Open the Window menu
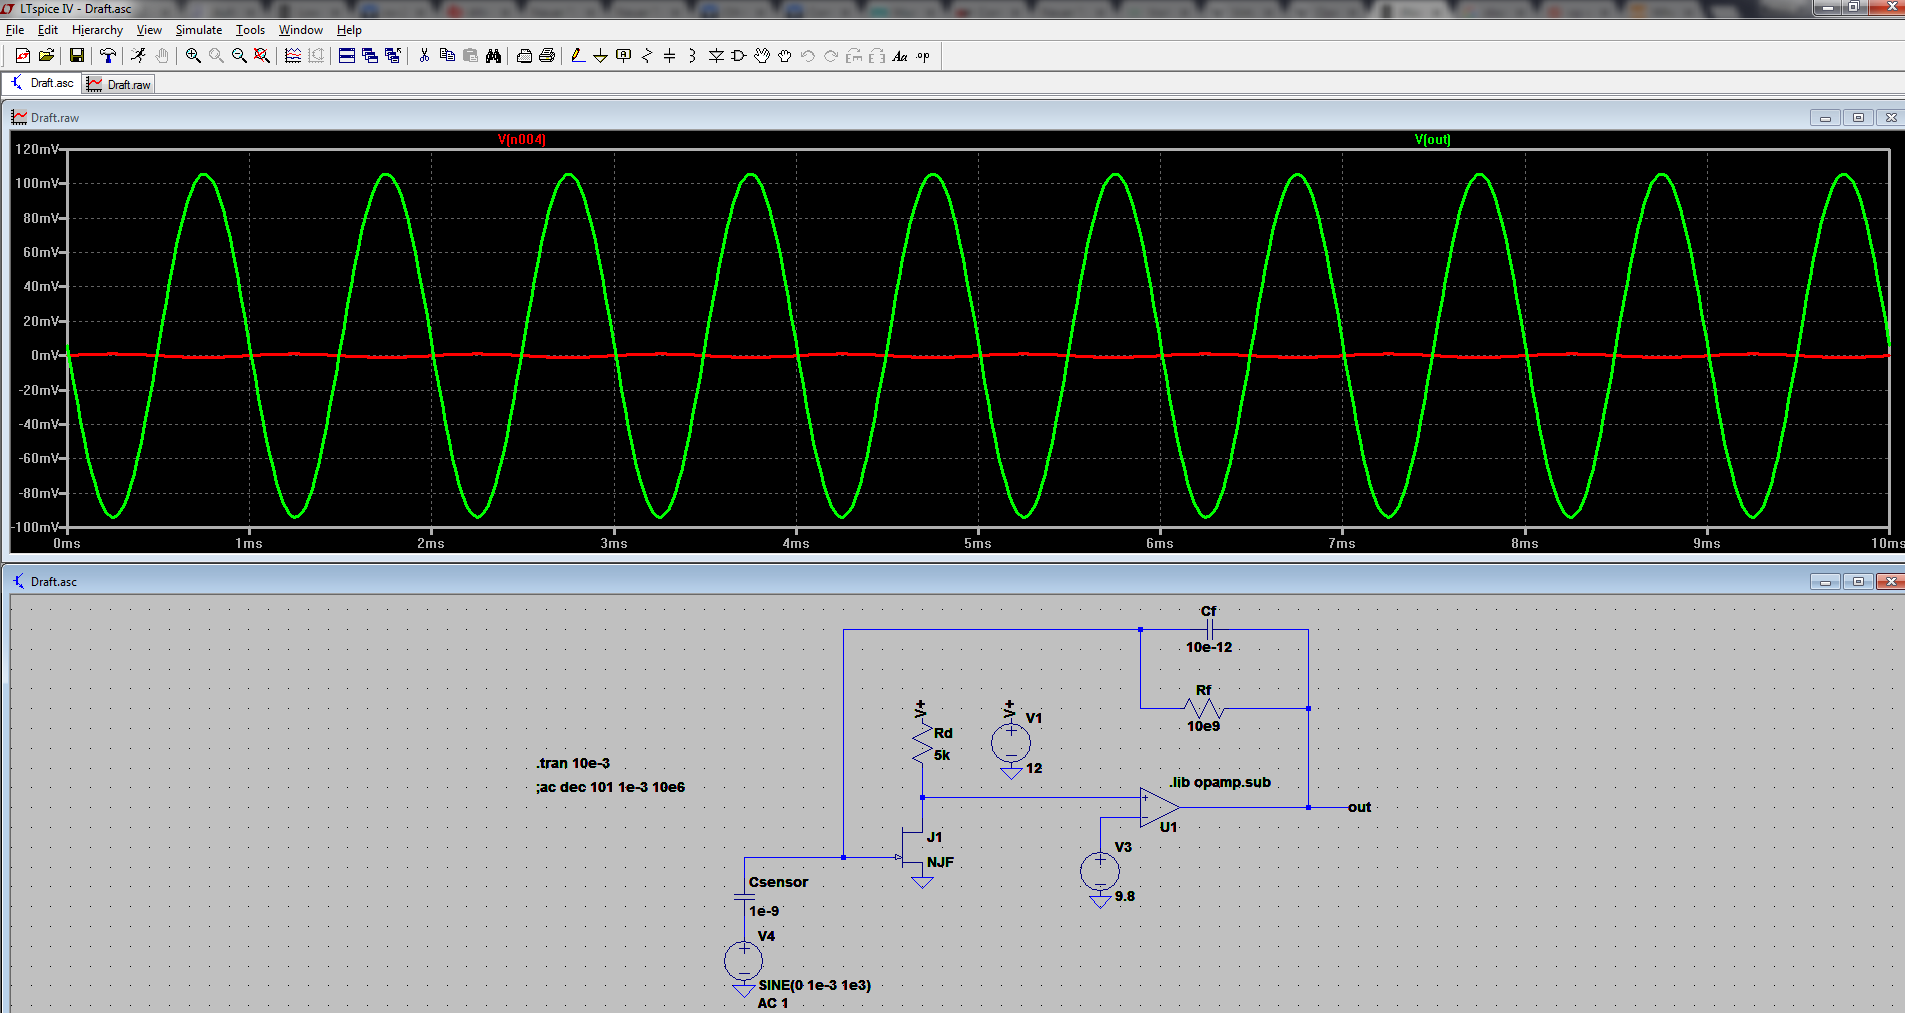This screenshot has height=1013, width=1905. click(x=301, y=30)
